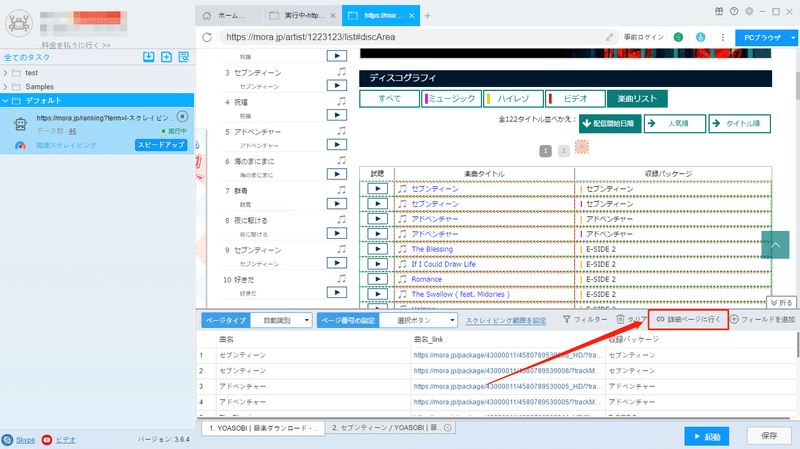Close the bottom tab 2. セブンティーン / YOASOBI
Viewport: 800px width, 449px height.
click(447, 428)
